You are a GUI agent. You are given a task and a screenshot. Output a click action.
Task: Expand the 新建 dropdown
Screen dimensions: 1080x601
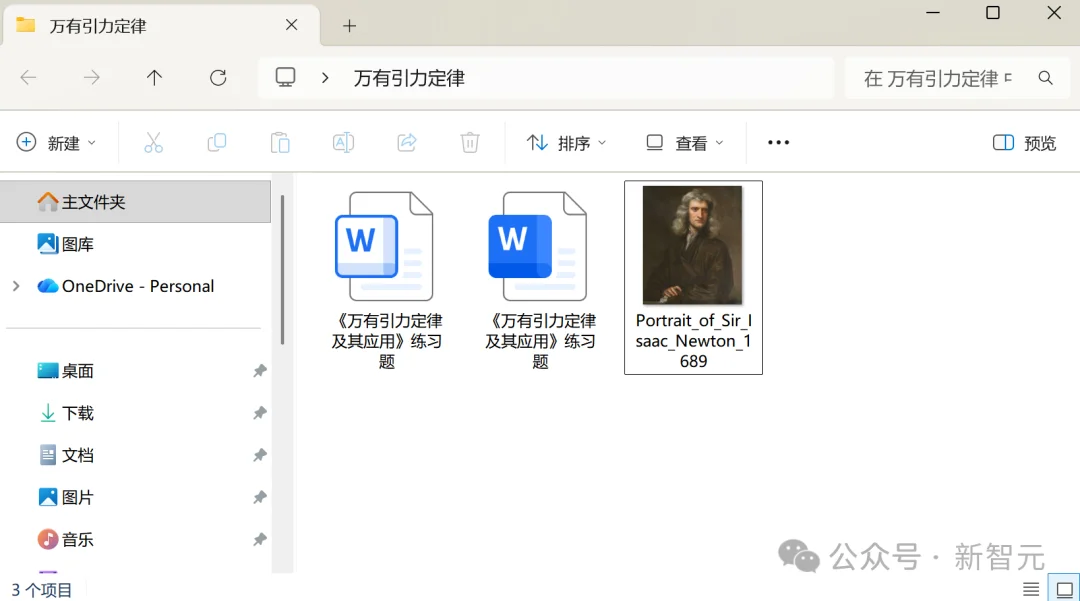tap(57, 142)
